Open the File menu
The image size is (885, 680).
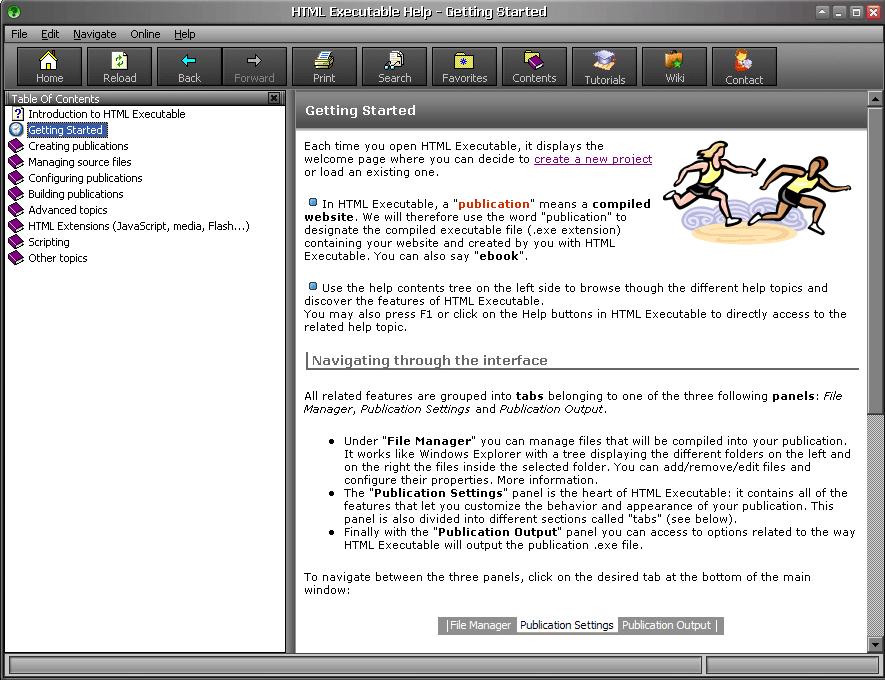[19, 34]
